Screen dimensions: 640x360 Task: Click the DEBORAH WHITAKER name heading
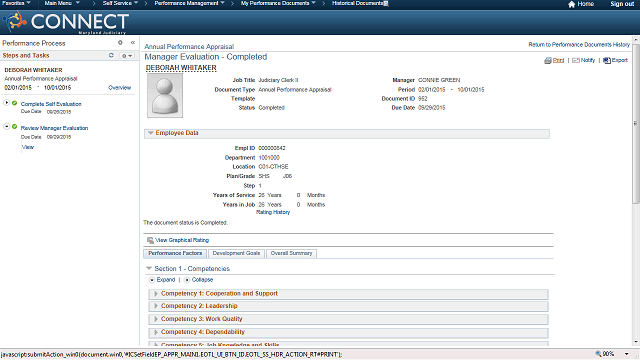[181, 68]
